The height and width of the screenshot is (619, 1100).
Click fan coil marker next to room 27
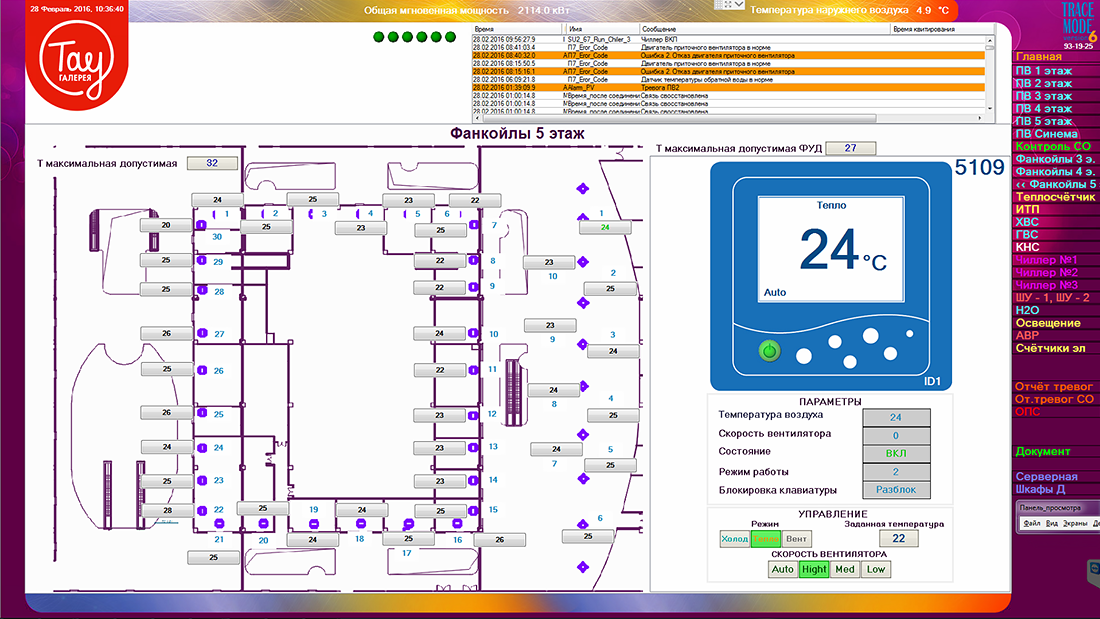click(x=201, y=333)
